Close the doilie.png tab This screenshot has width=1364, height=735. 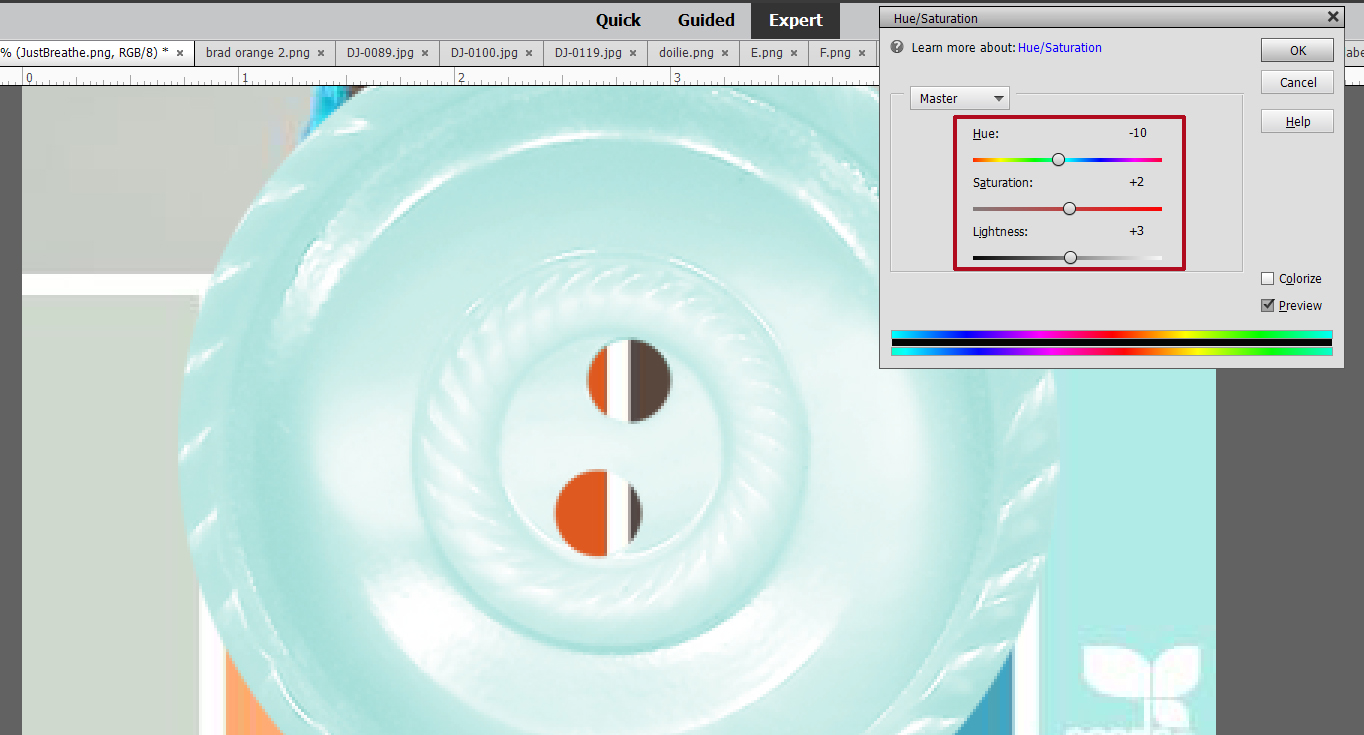(x=725, y=53)
